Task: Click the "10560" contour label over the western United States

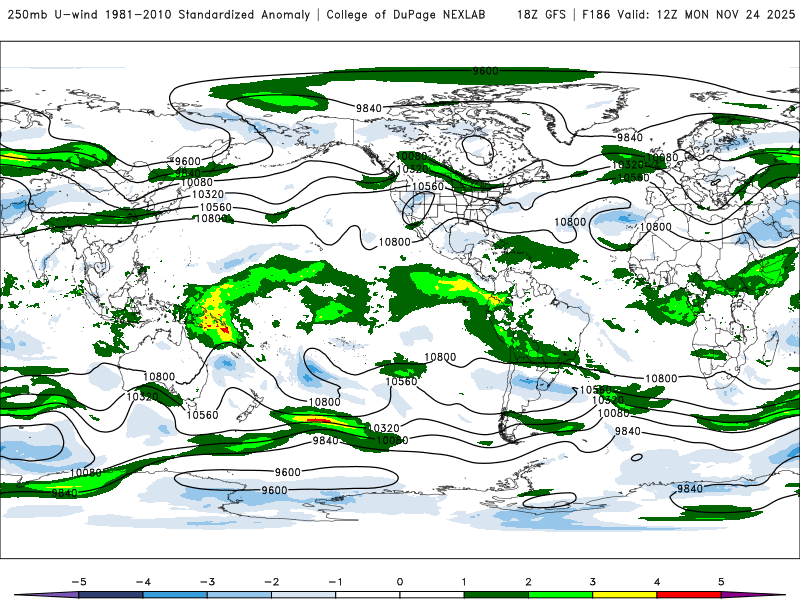Action: coord(428,186)
